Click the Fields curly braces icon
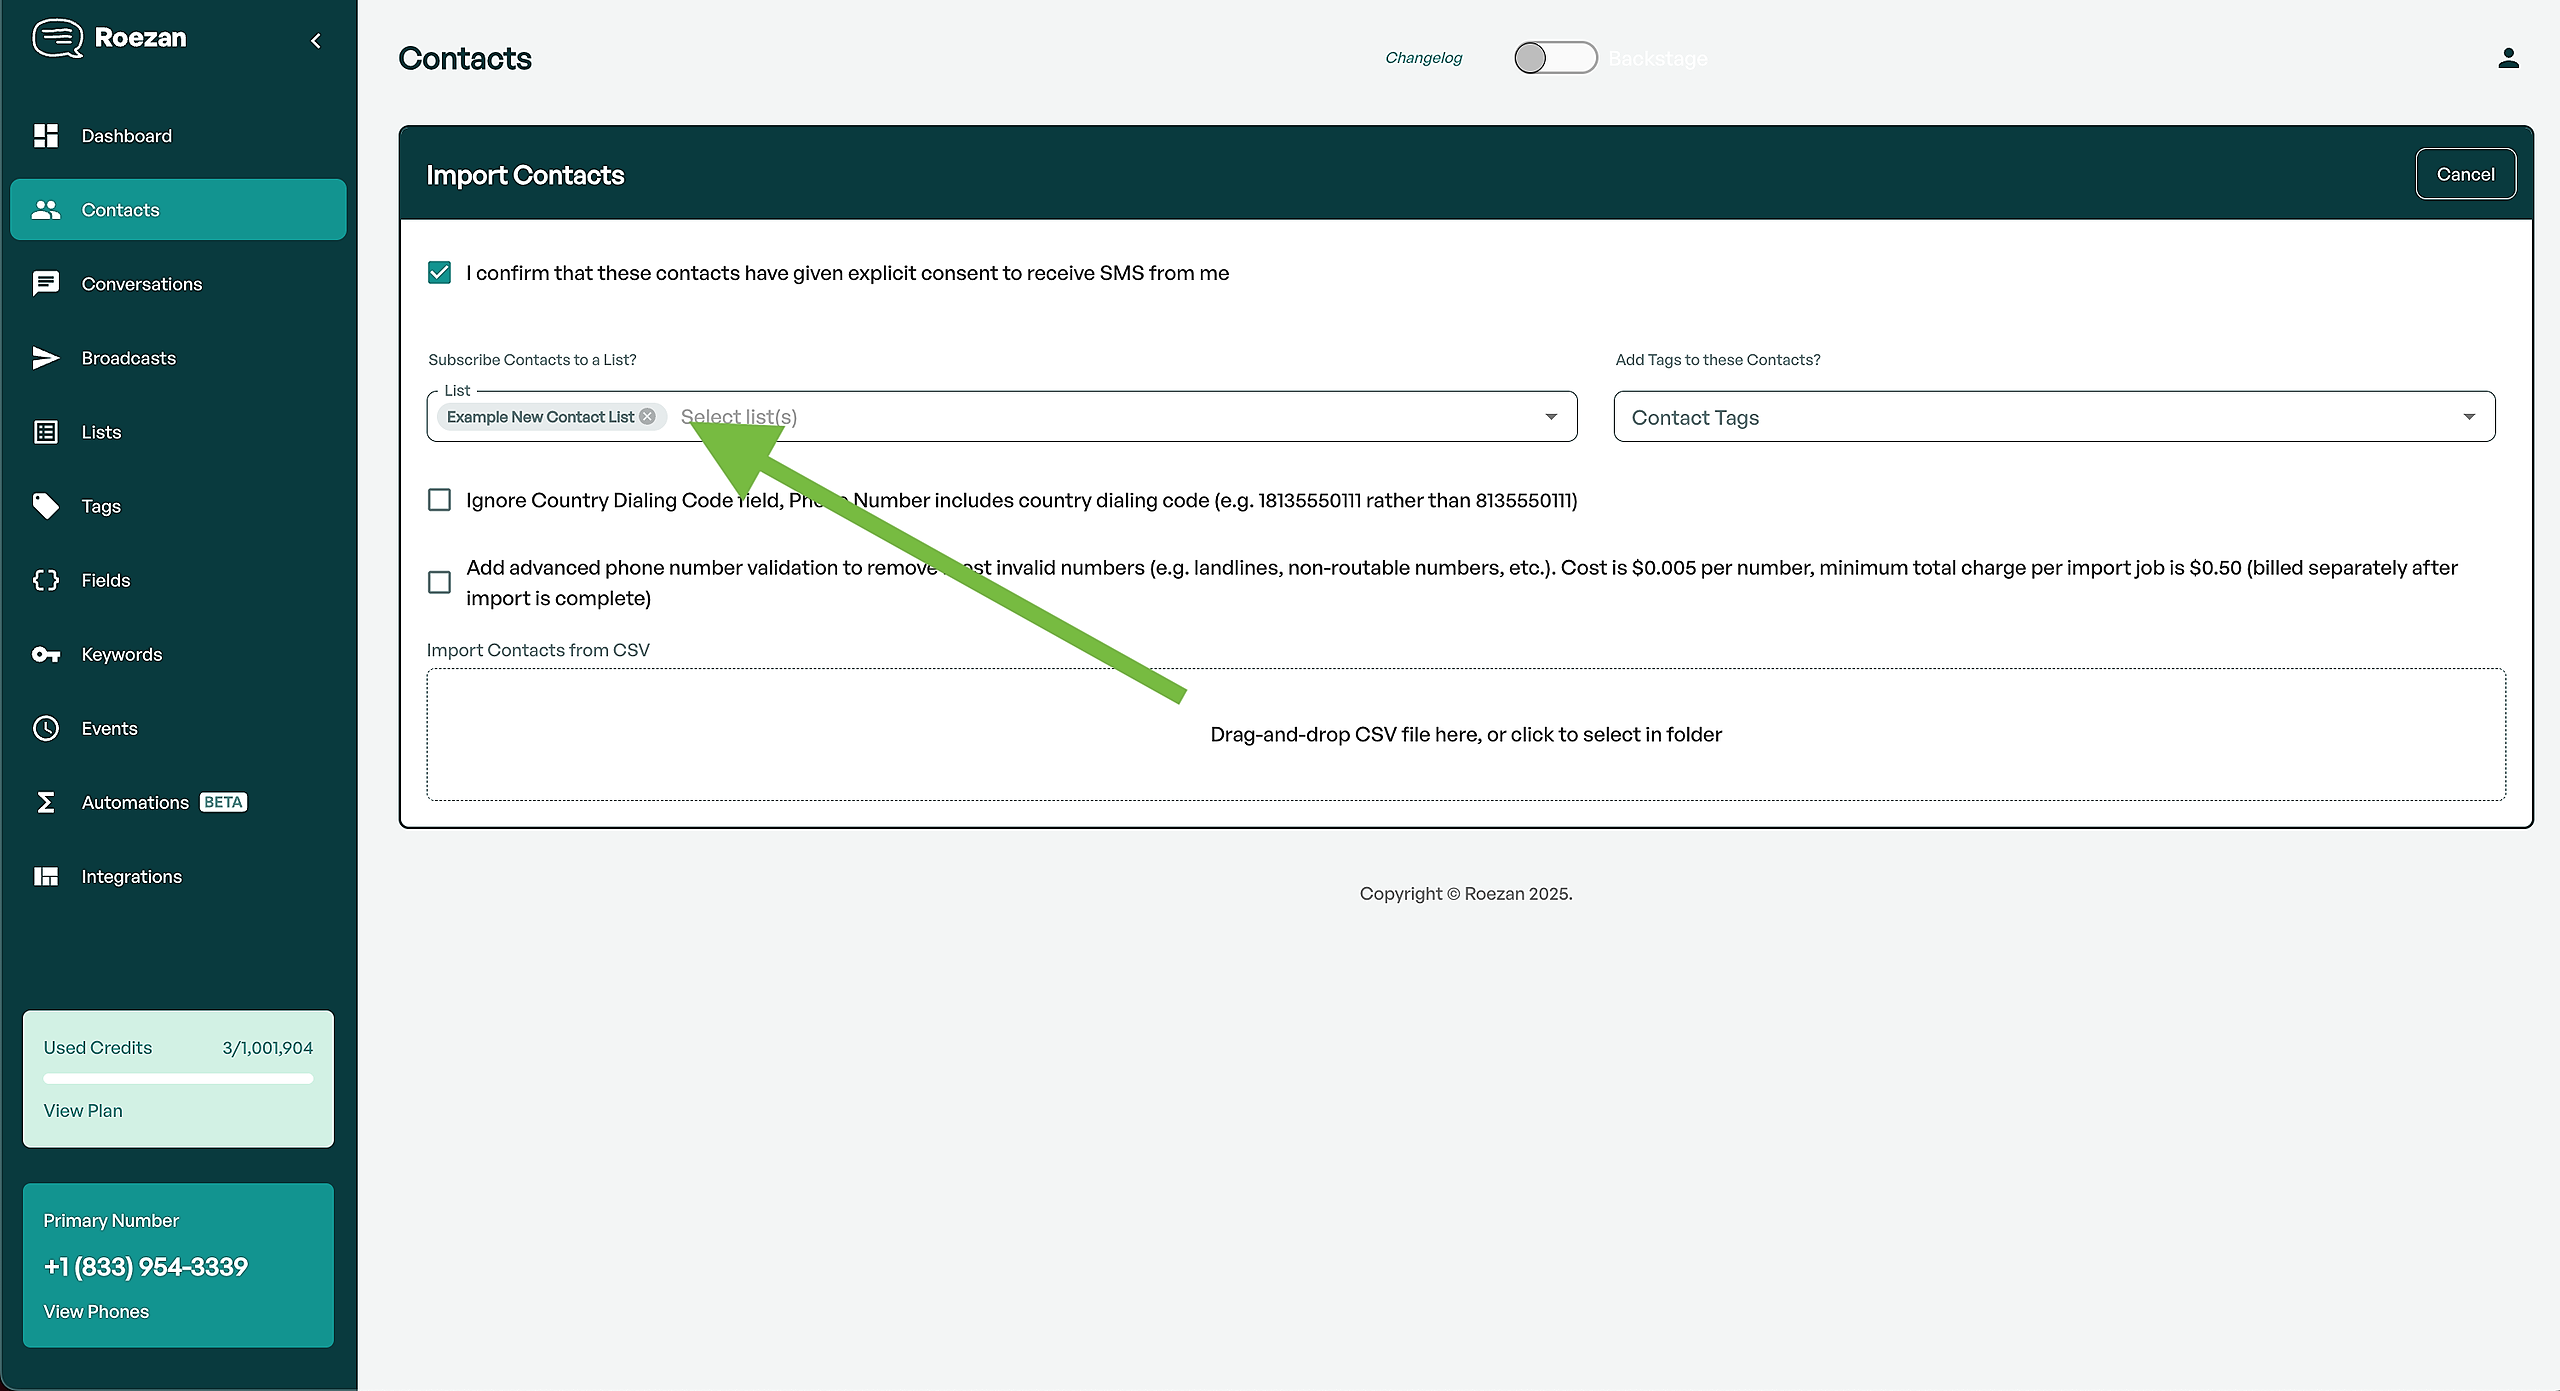 pyautogui.click(x=46, y=580)
